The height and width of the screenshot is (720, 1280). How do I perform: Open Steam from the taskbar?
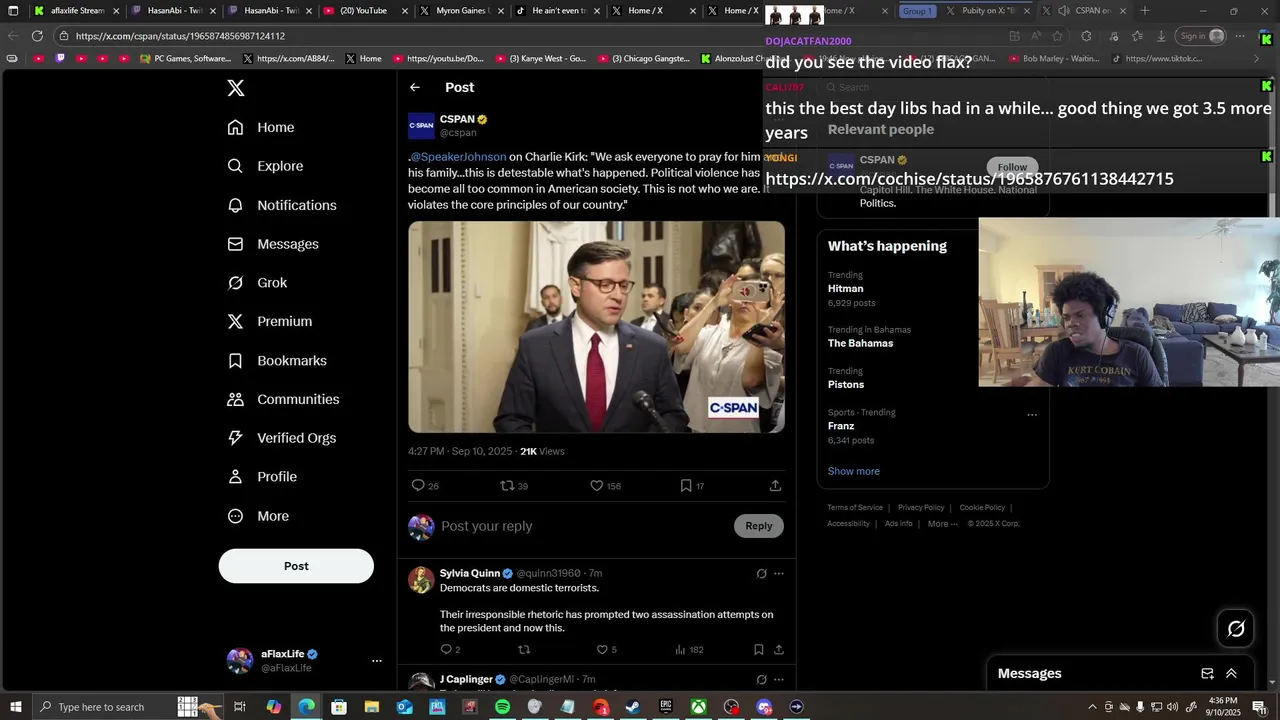633,707
